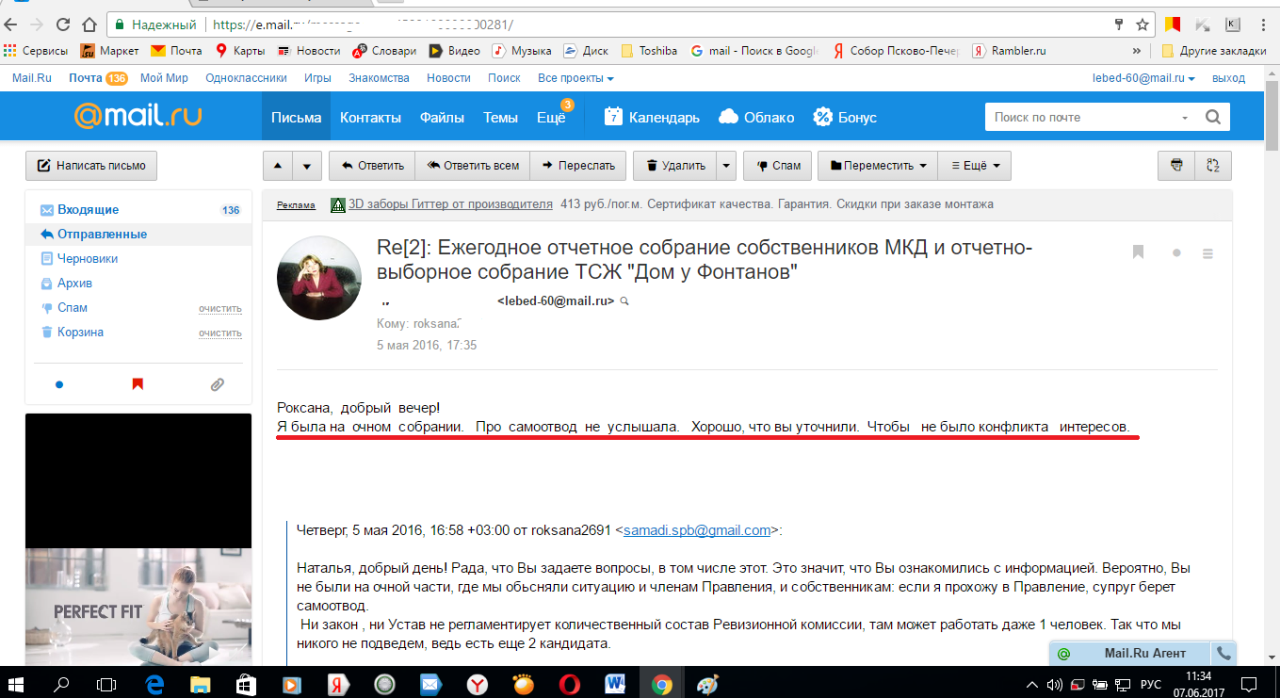Open the Входящие folder
The width and height of the screenshot is (1280, 698).
tap(88, 210)
